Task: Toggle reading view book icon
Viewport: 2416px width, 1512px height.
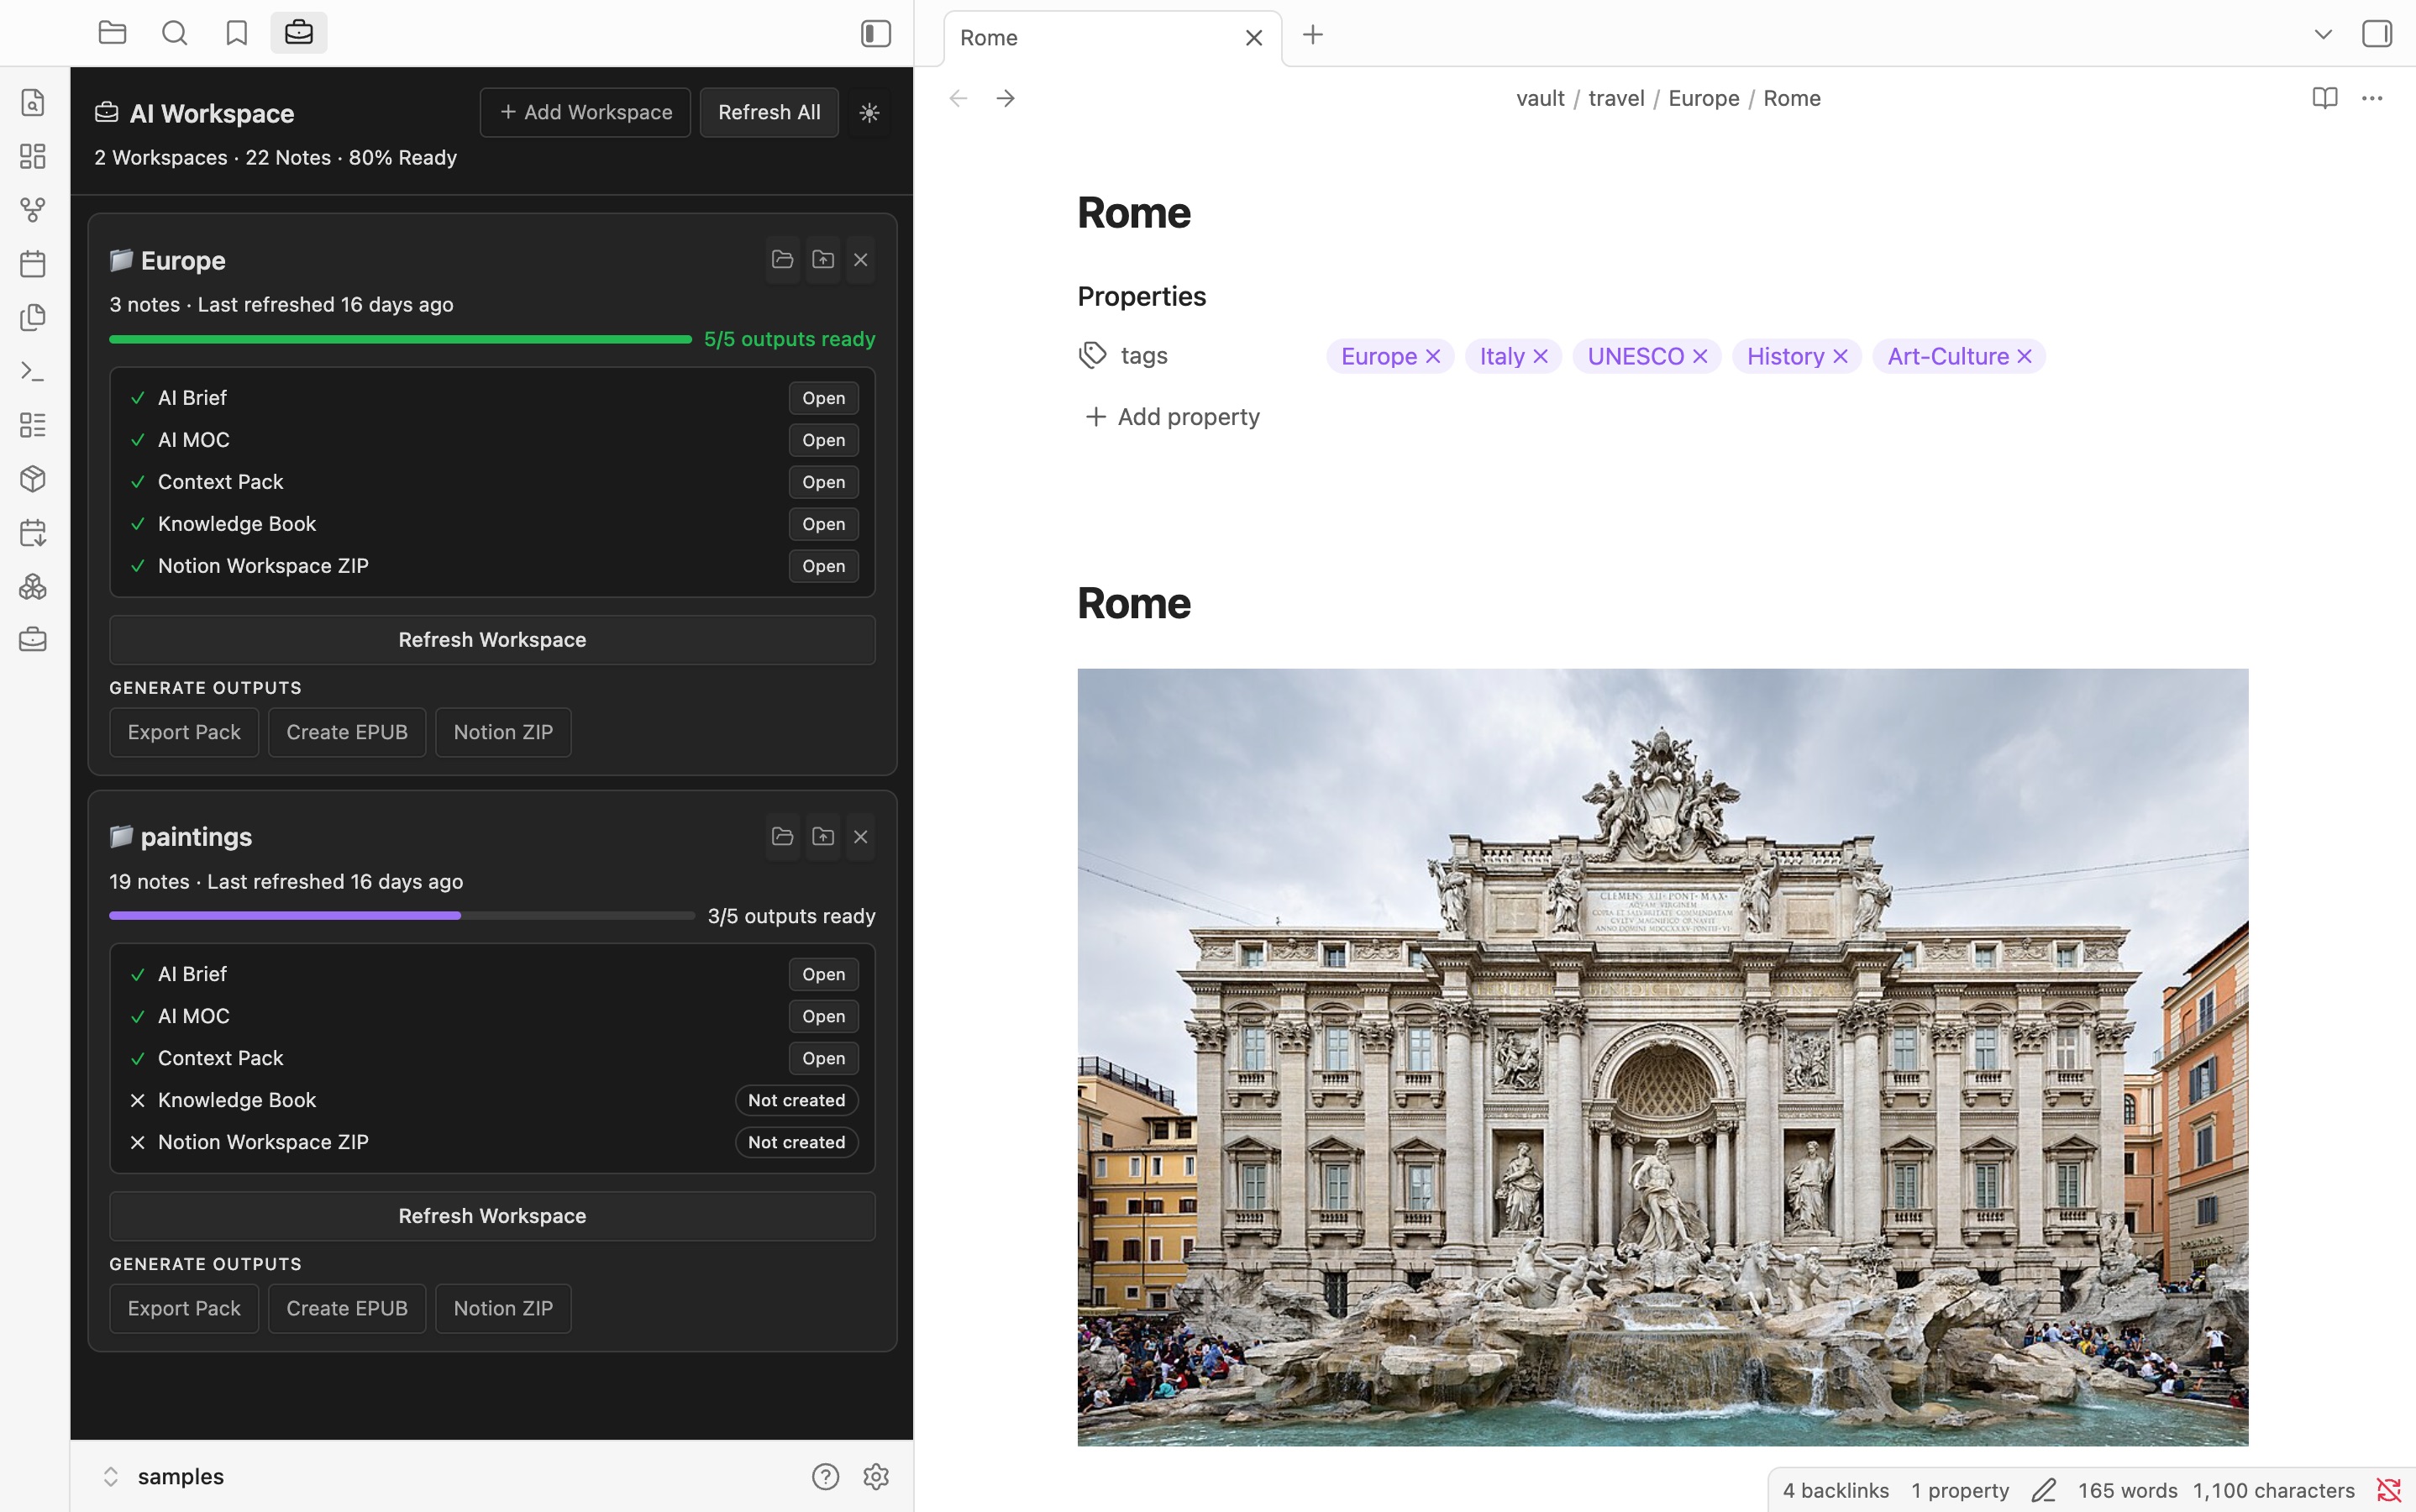Action: 2325,98
